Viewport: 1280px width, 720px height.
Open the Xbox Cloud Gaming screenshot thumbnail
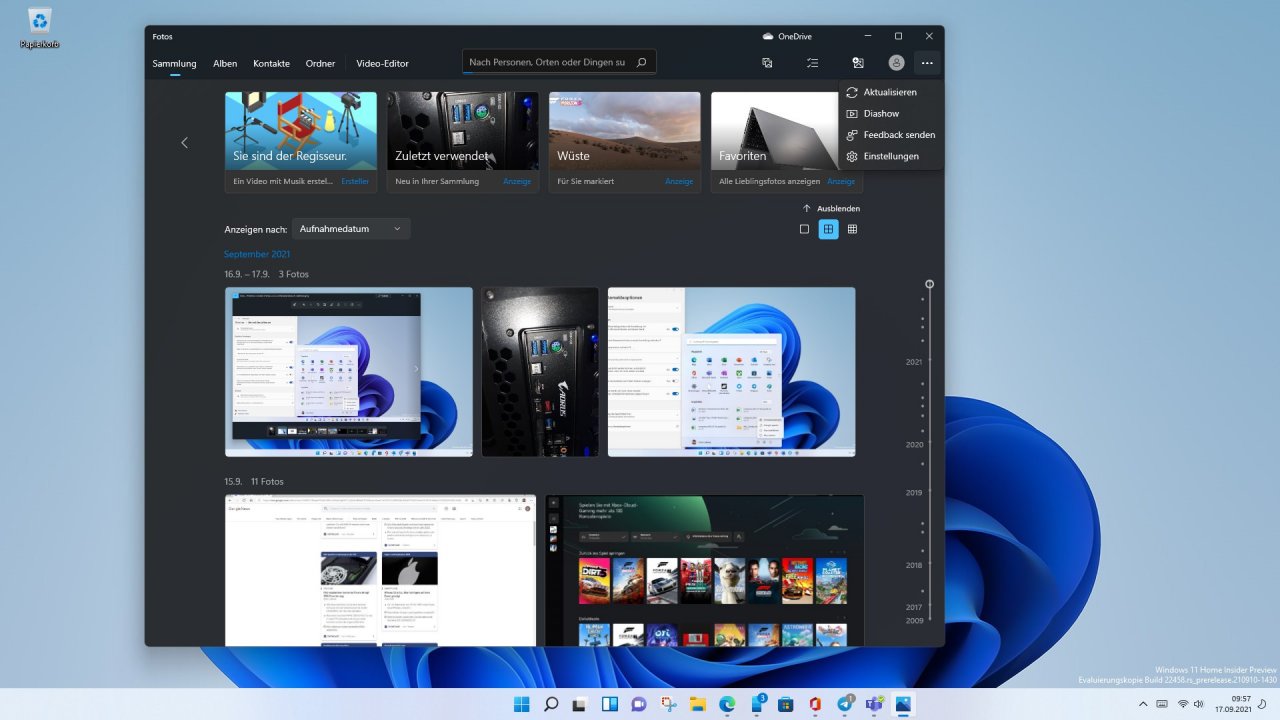[x=705, y=570]
